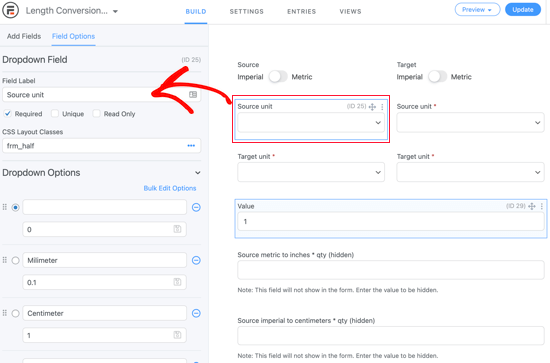Click the Source imperial to centimeters hidden input

pyautogui.click(x=391, y=336)
